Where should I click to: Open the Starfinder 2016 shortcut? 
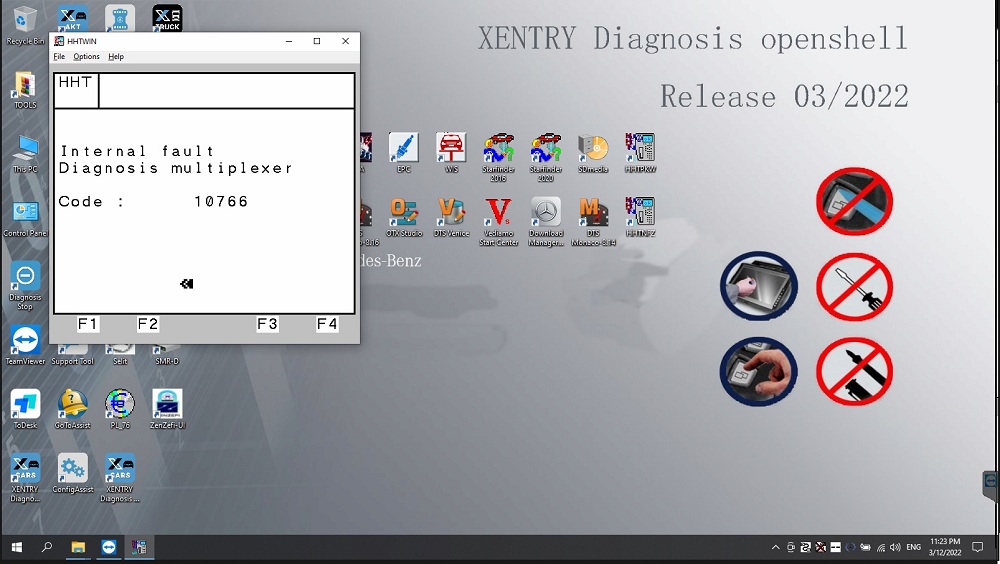[x=498, y=158]
